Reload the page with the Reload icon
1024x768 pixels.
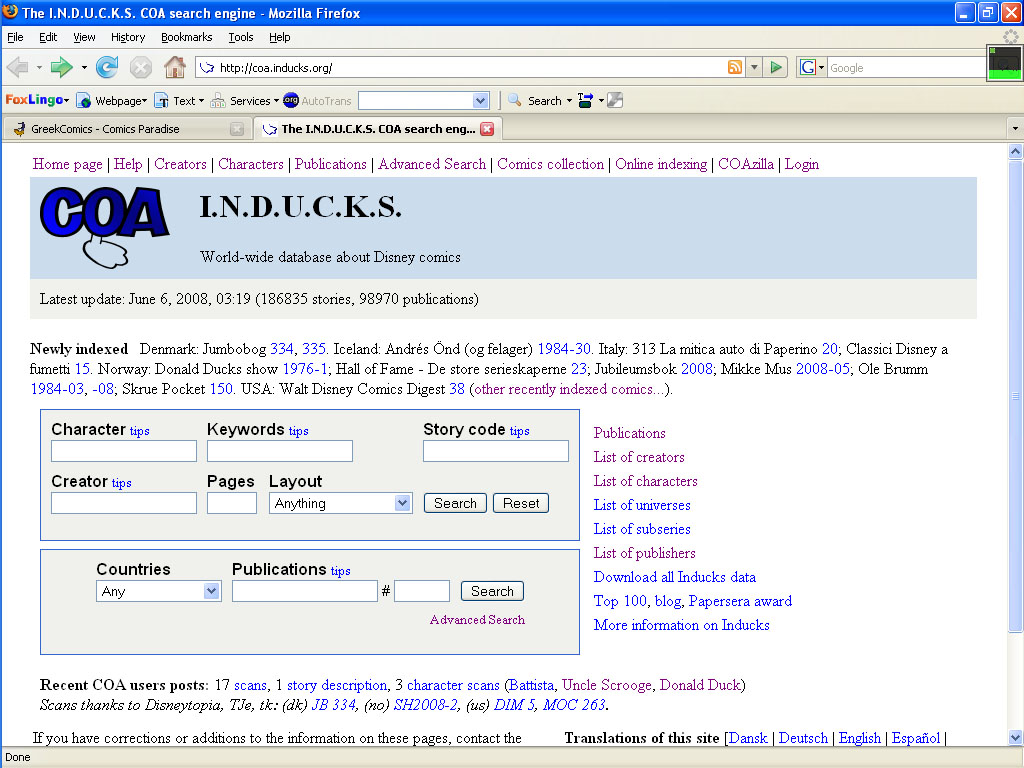point(107,67)
